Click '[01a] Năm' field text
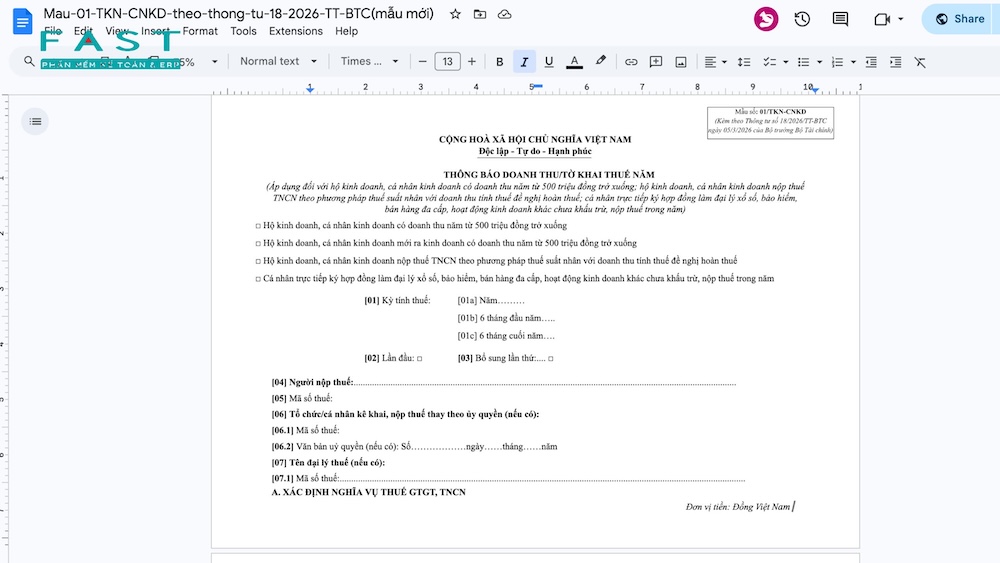Viewport: 1000px width, 563px height. pos(491,300)
